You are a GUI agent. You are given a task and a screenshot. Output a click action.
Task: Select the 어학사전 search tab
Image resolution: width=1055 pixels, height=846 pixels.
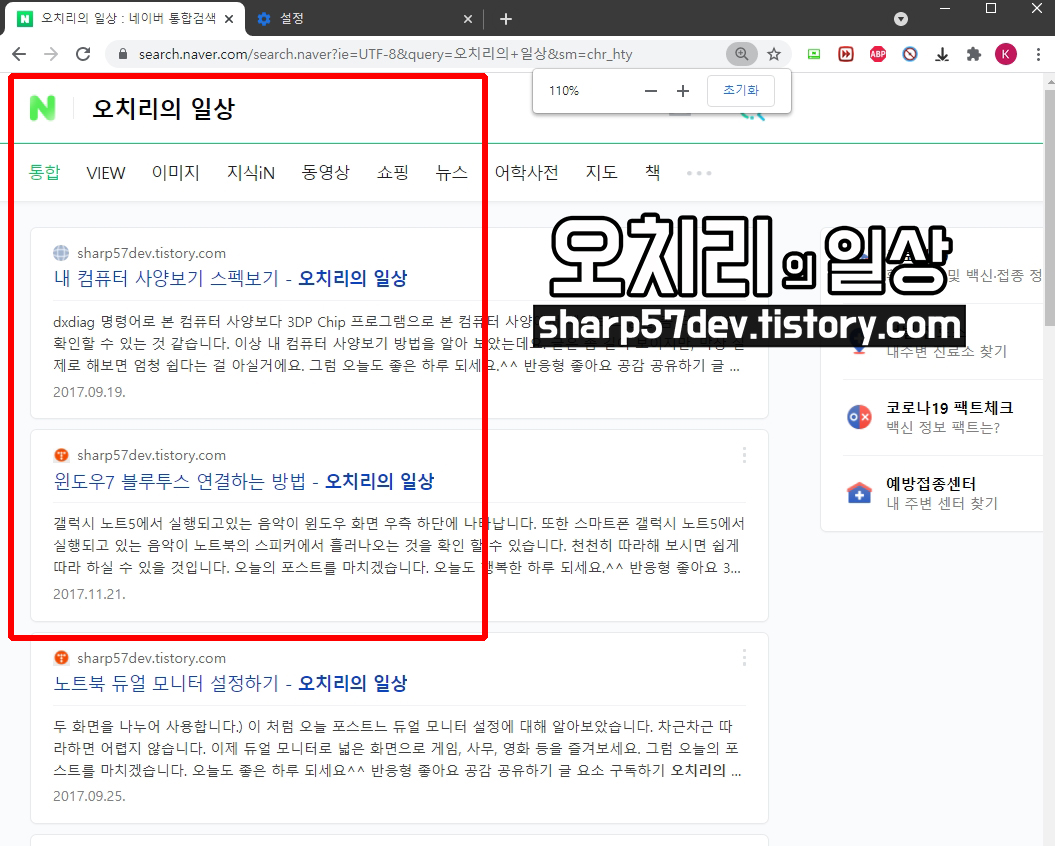(526, 172)
